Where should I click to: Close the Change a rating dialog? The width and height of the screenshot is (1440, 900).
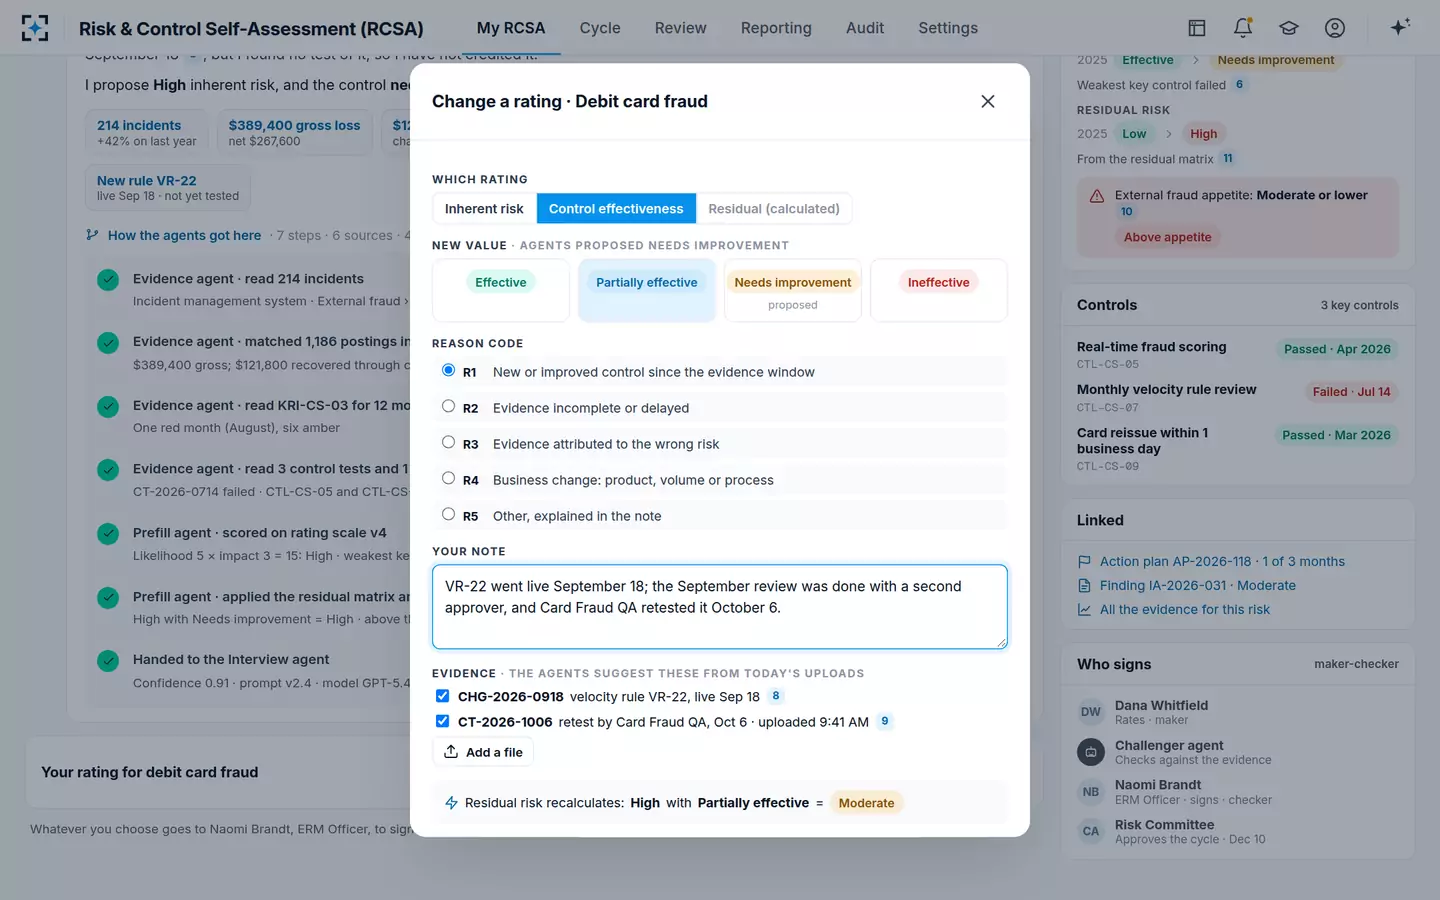pyautogui.click(x=988, y=101)
